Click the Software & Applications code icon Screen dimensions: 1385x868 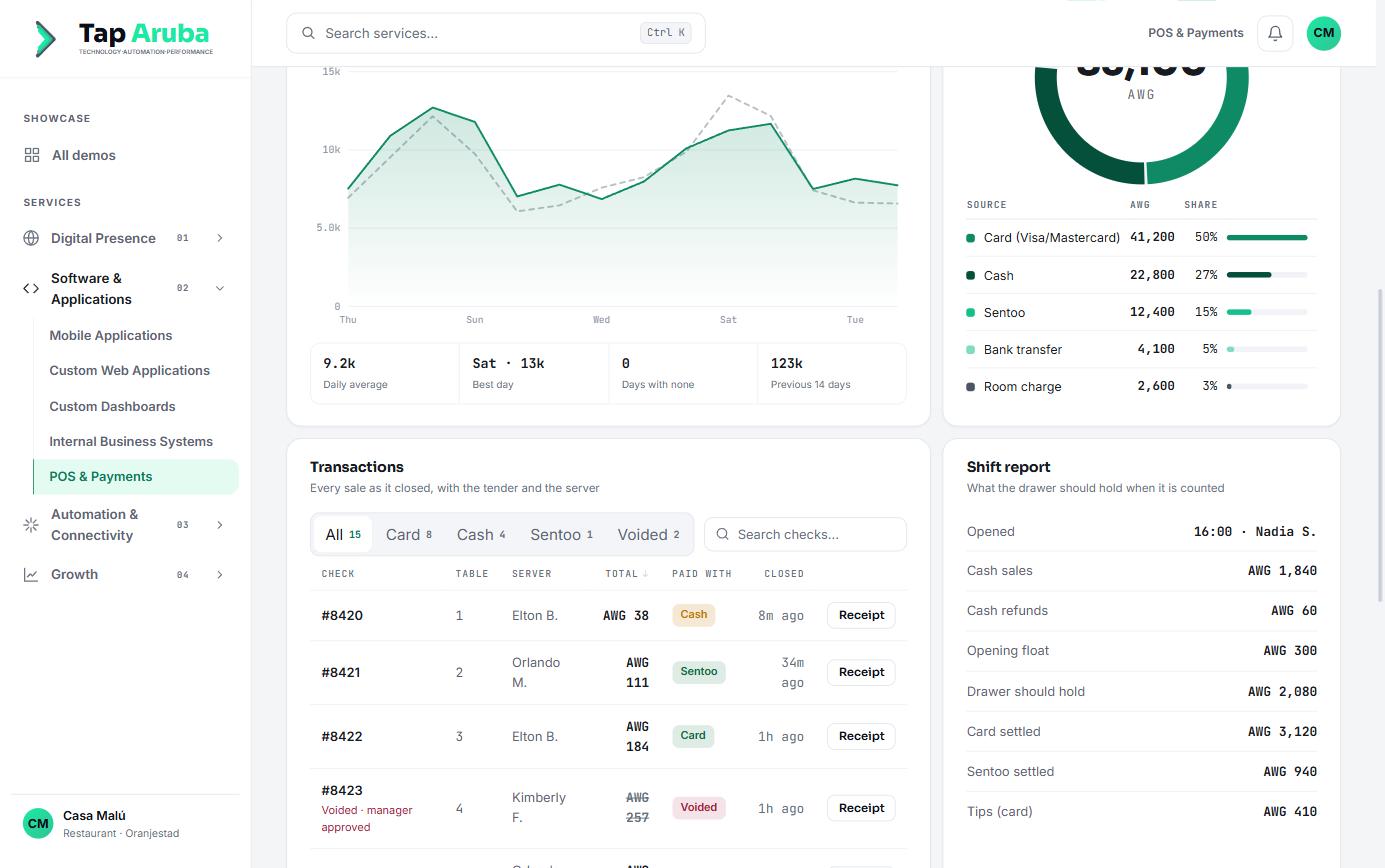31,288
